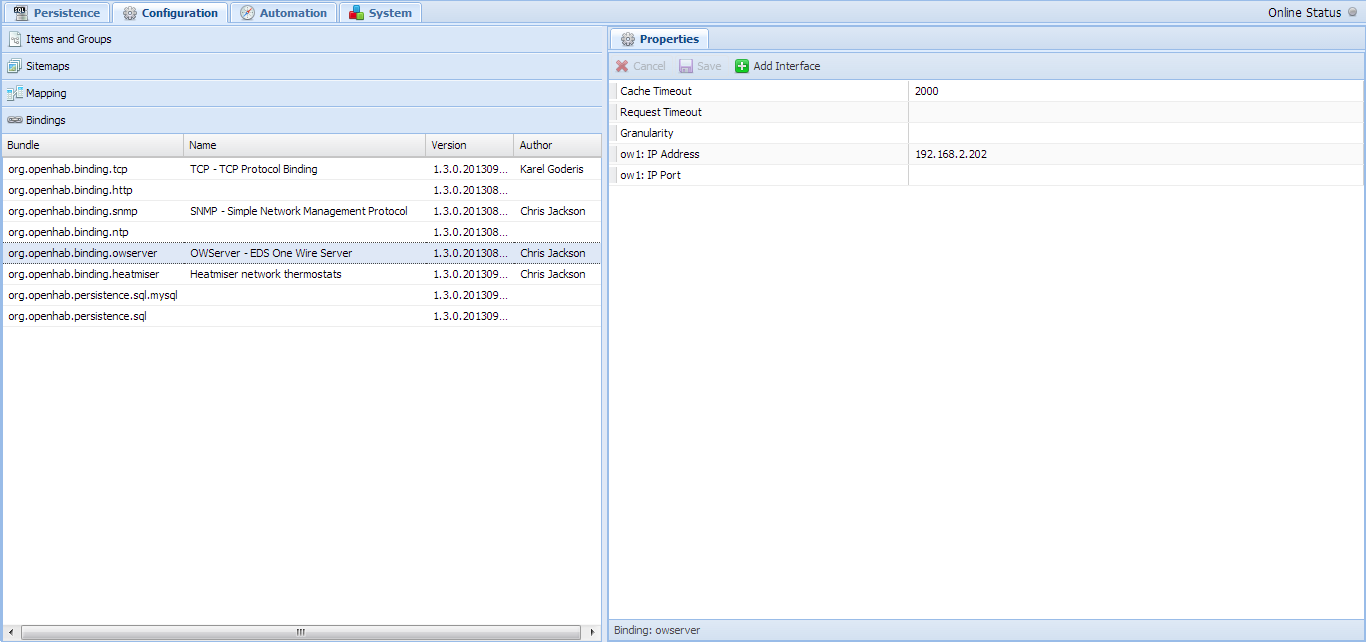The image size is (1366, 642).
Task: Click the Properties tab gear icon
Action: point(628,39)
